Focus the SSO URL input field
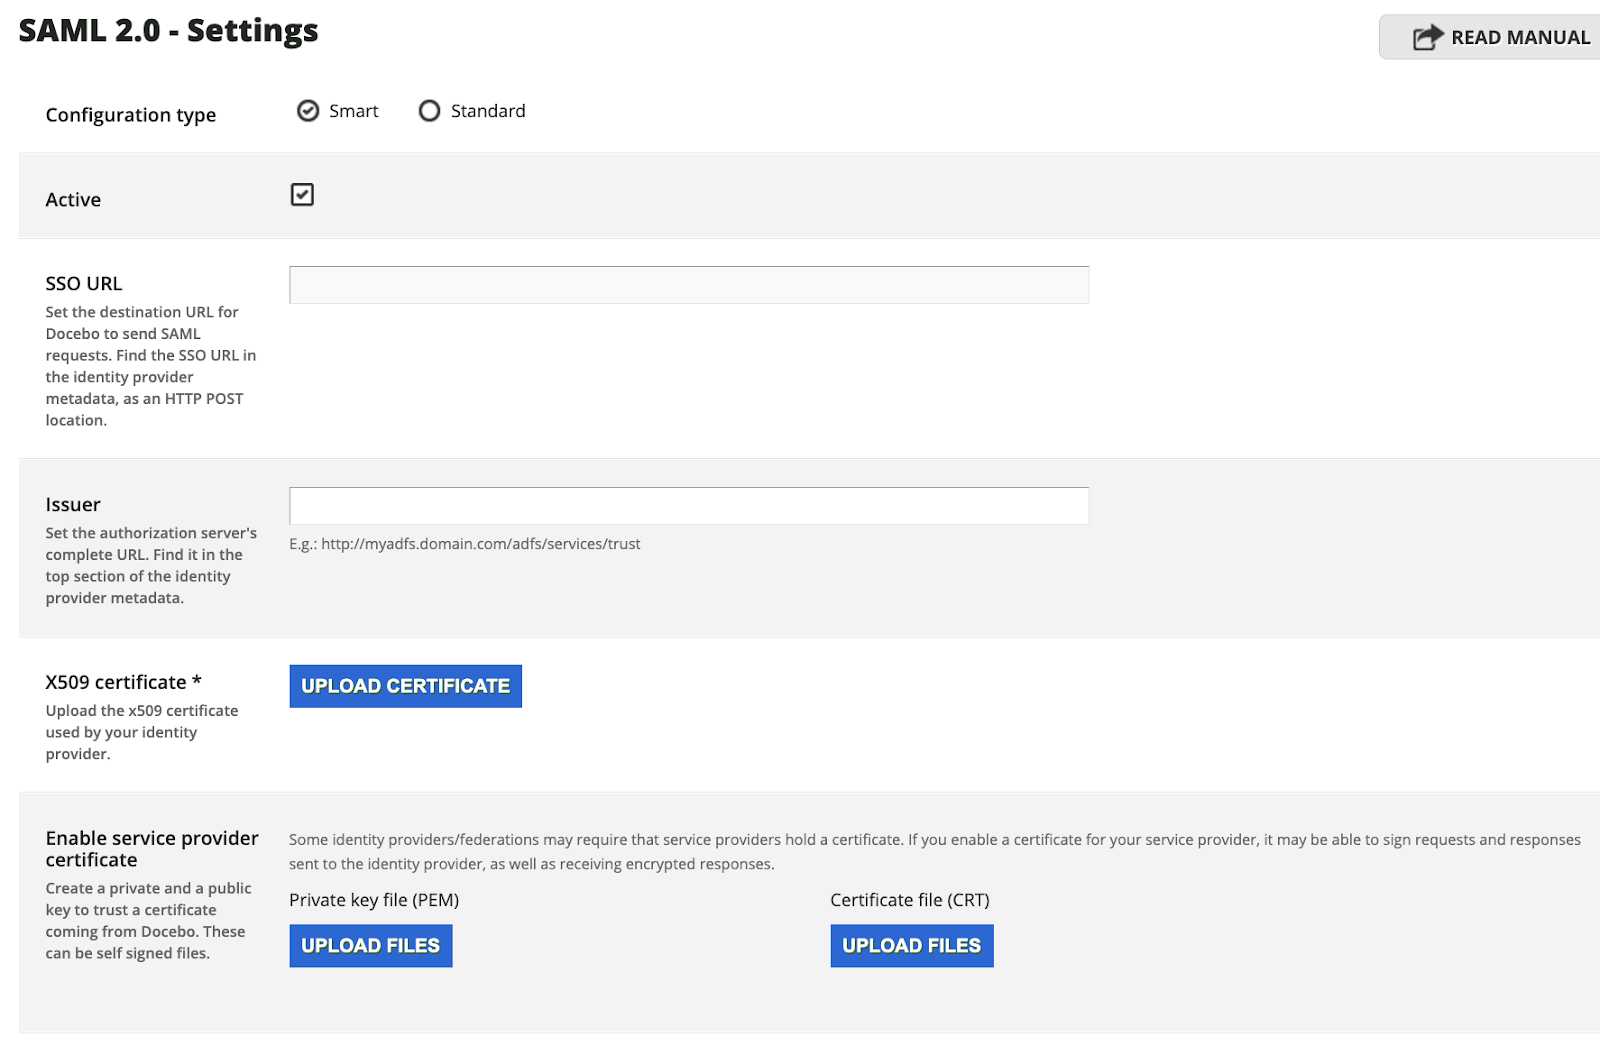 tap(688, 285)
